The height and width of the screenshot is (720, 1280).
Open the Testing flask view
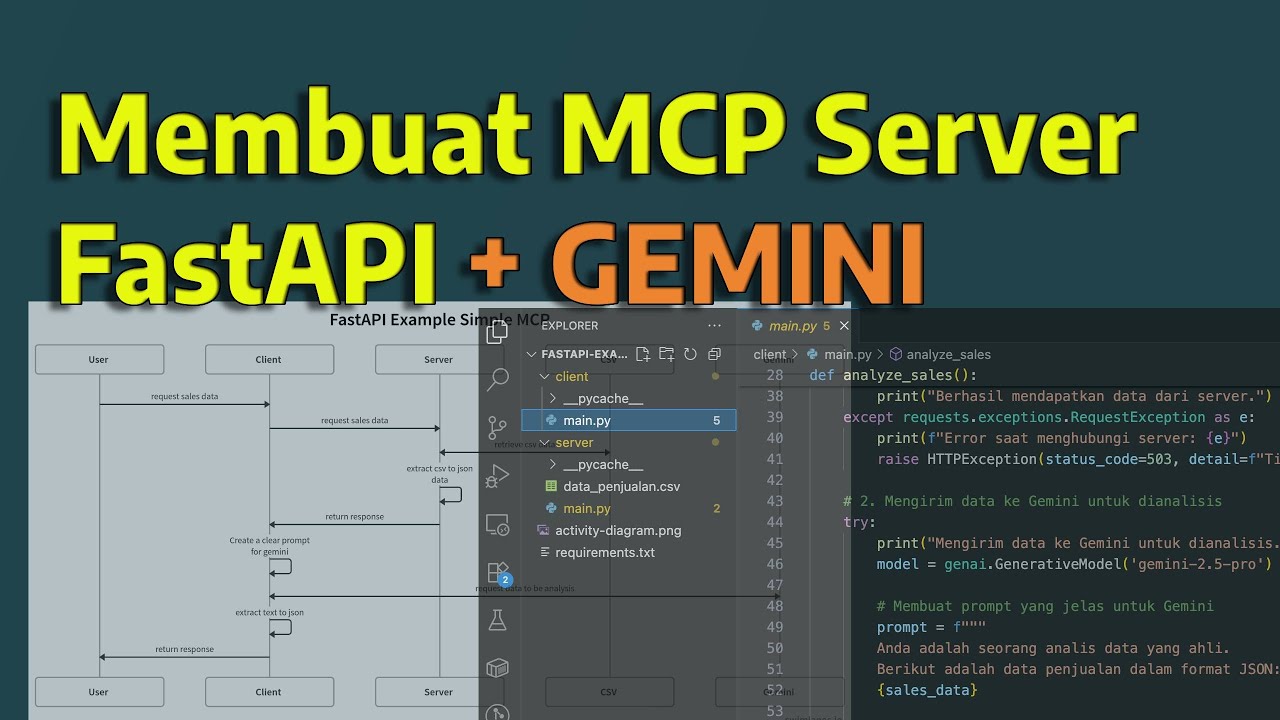(497, 620)
